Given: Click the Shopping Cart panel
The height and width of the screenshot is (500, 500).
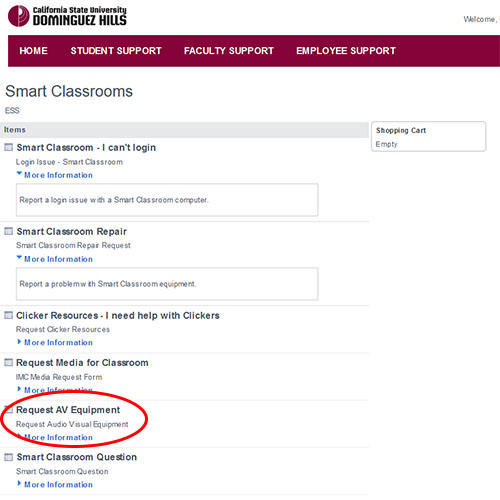Looking at the screenshot, I should [429, 136].
